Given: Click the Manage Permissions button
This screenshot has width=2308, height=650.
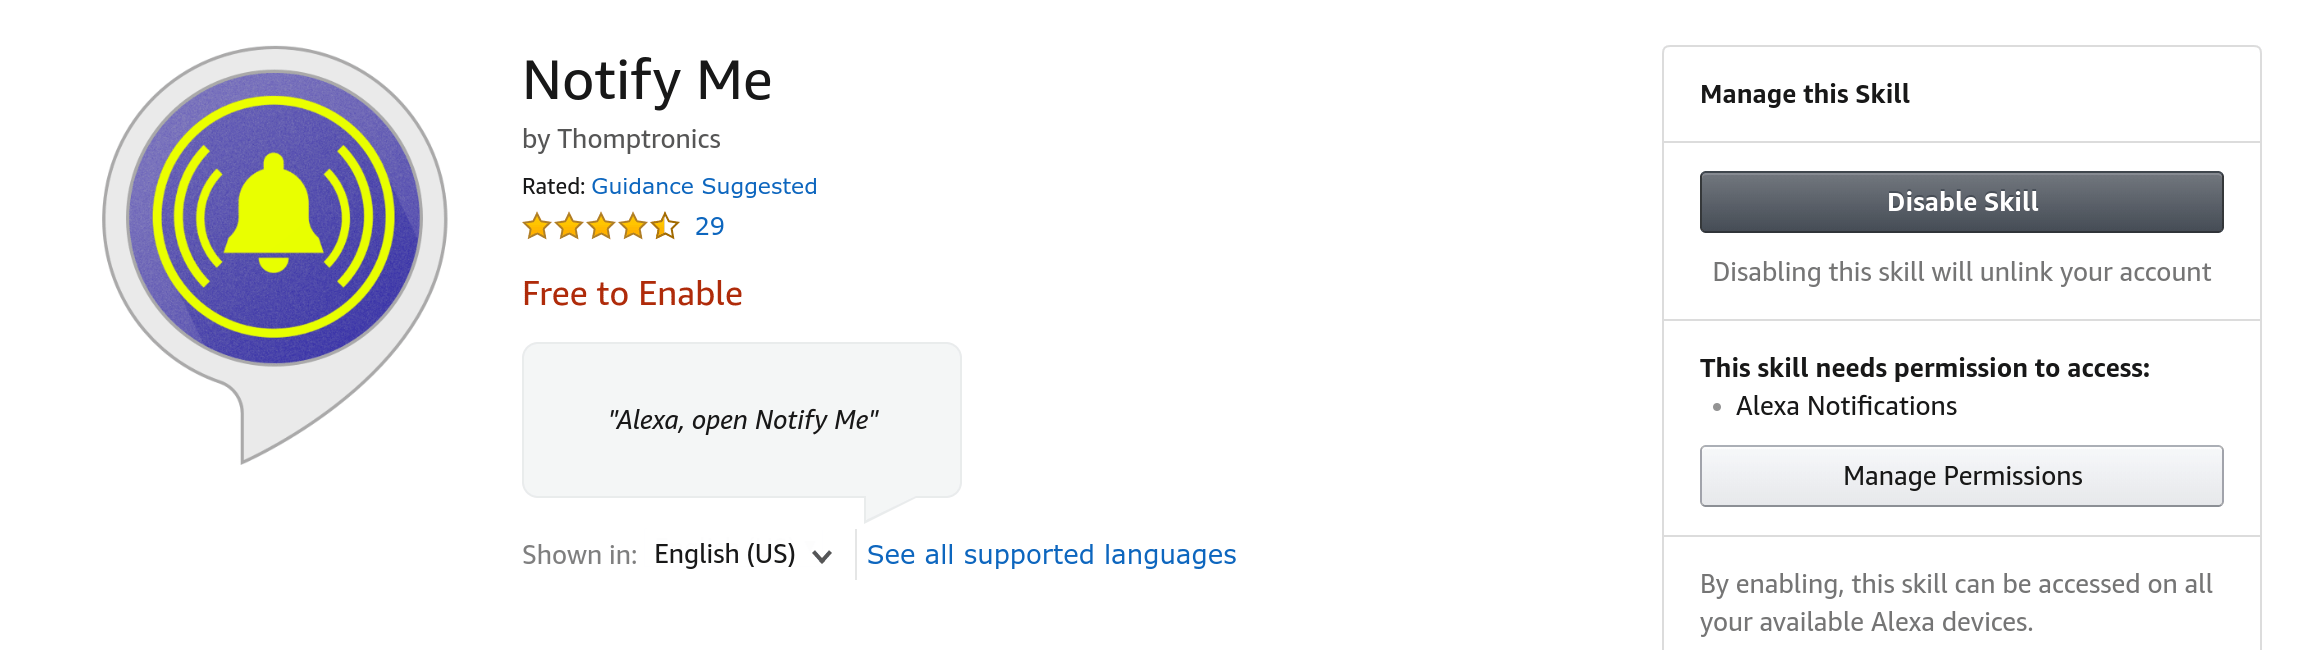Looking at the screenshot, I should pos(1961,476).
